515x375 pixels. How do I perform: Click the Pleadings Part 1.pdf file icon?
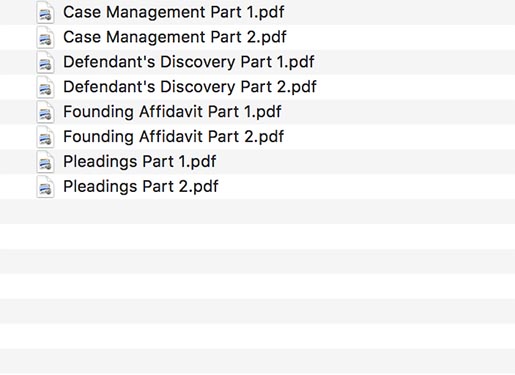click(x=45, y=162)
